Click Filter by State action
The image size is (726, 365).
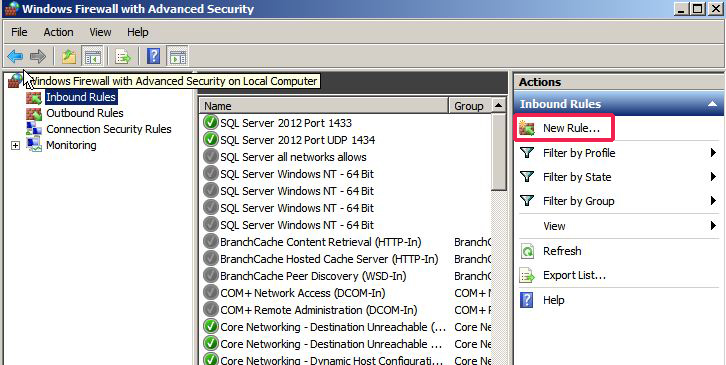point(577,177)
